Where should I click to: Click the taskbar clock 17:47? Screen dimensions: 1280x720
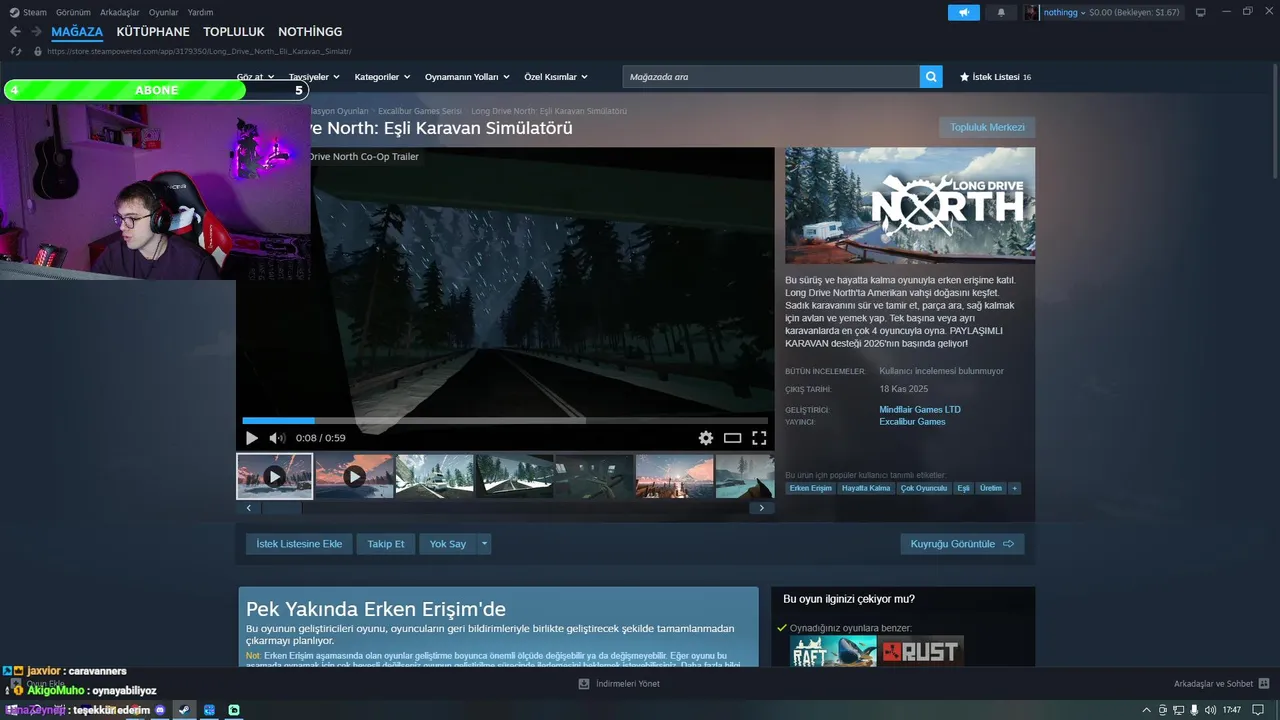click(1231, 710)
